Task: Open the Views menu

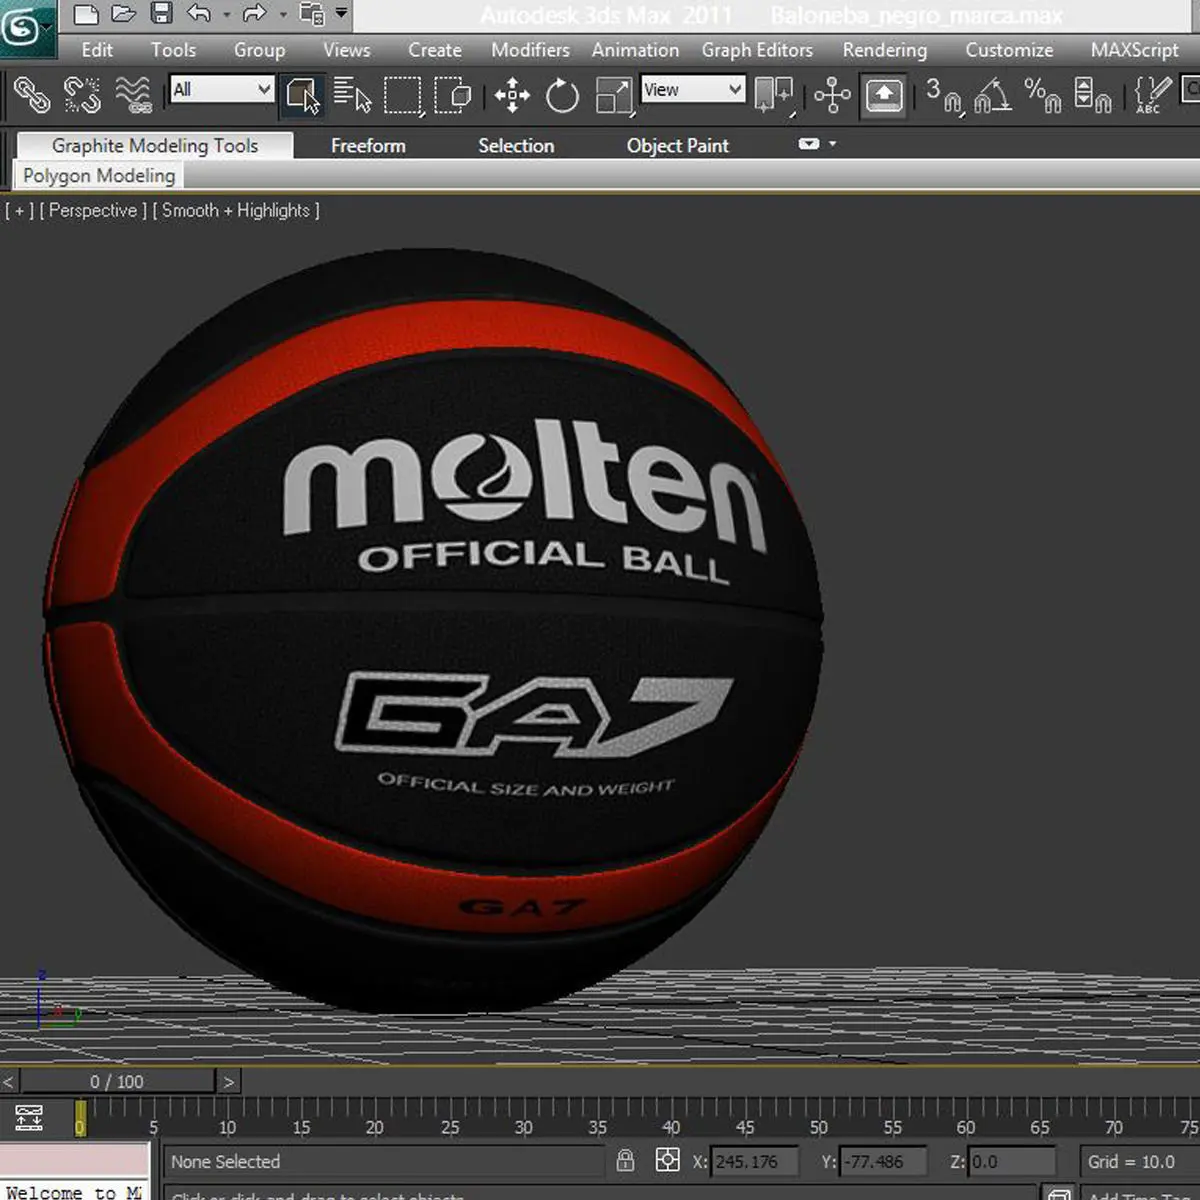Action: (346, 50)
